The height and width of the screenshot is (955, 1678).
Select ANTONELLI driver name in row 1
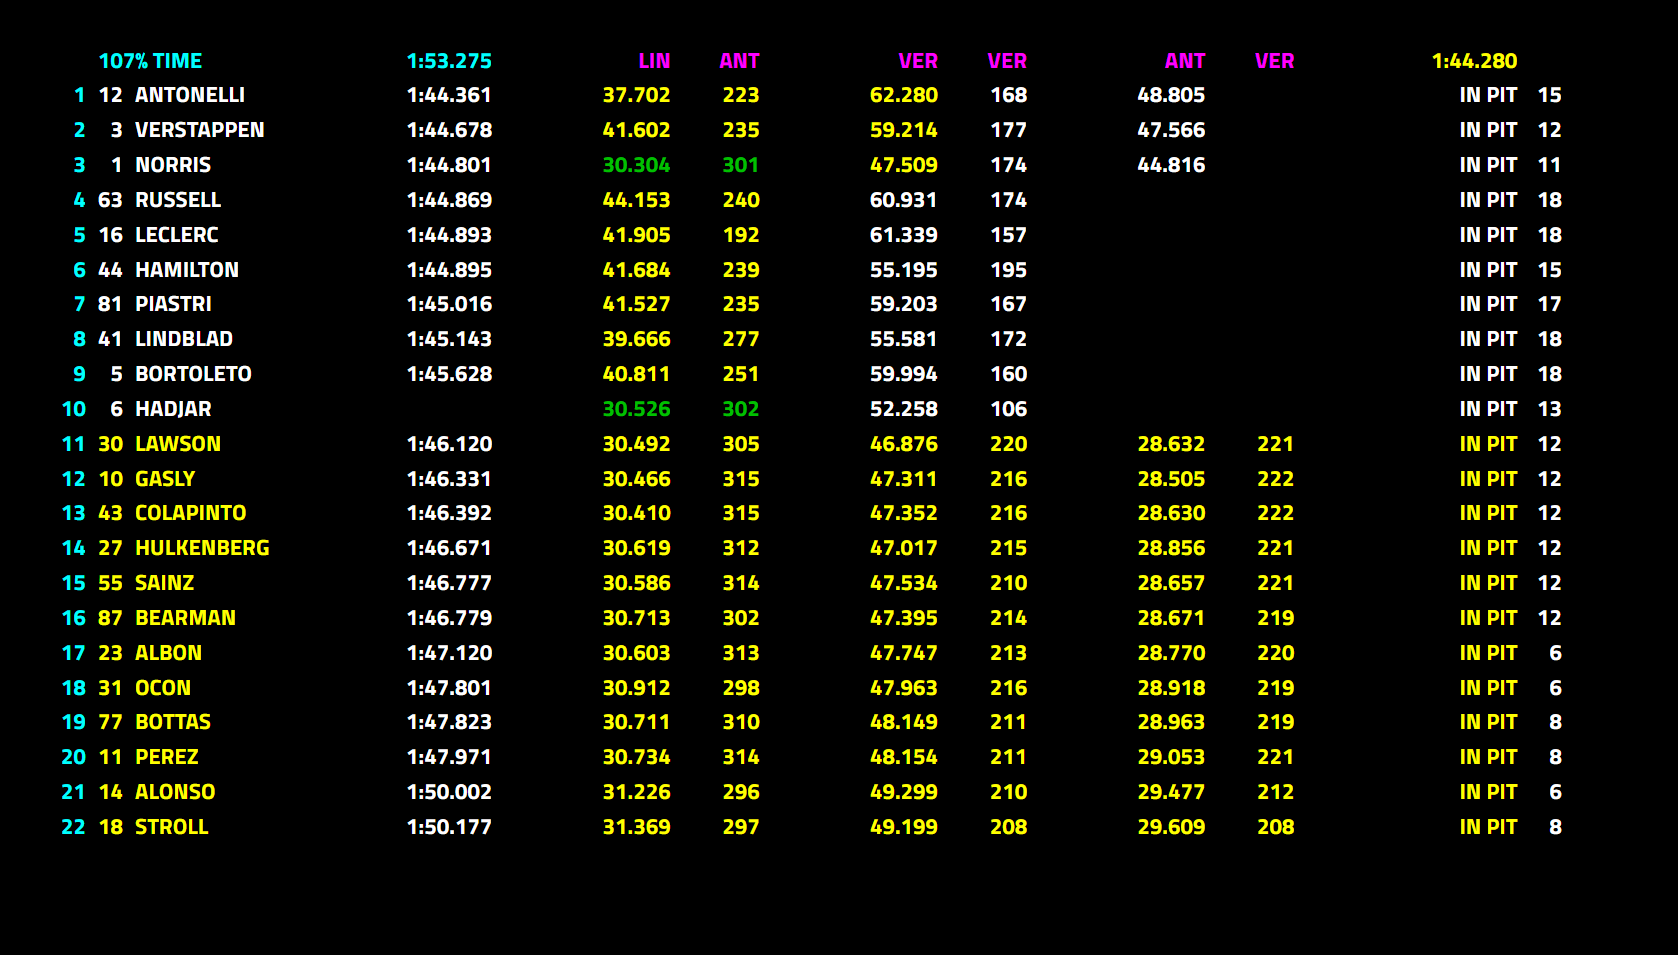pyautogui.click(x=190, y=95)
